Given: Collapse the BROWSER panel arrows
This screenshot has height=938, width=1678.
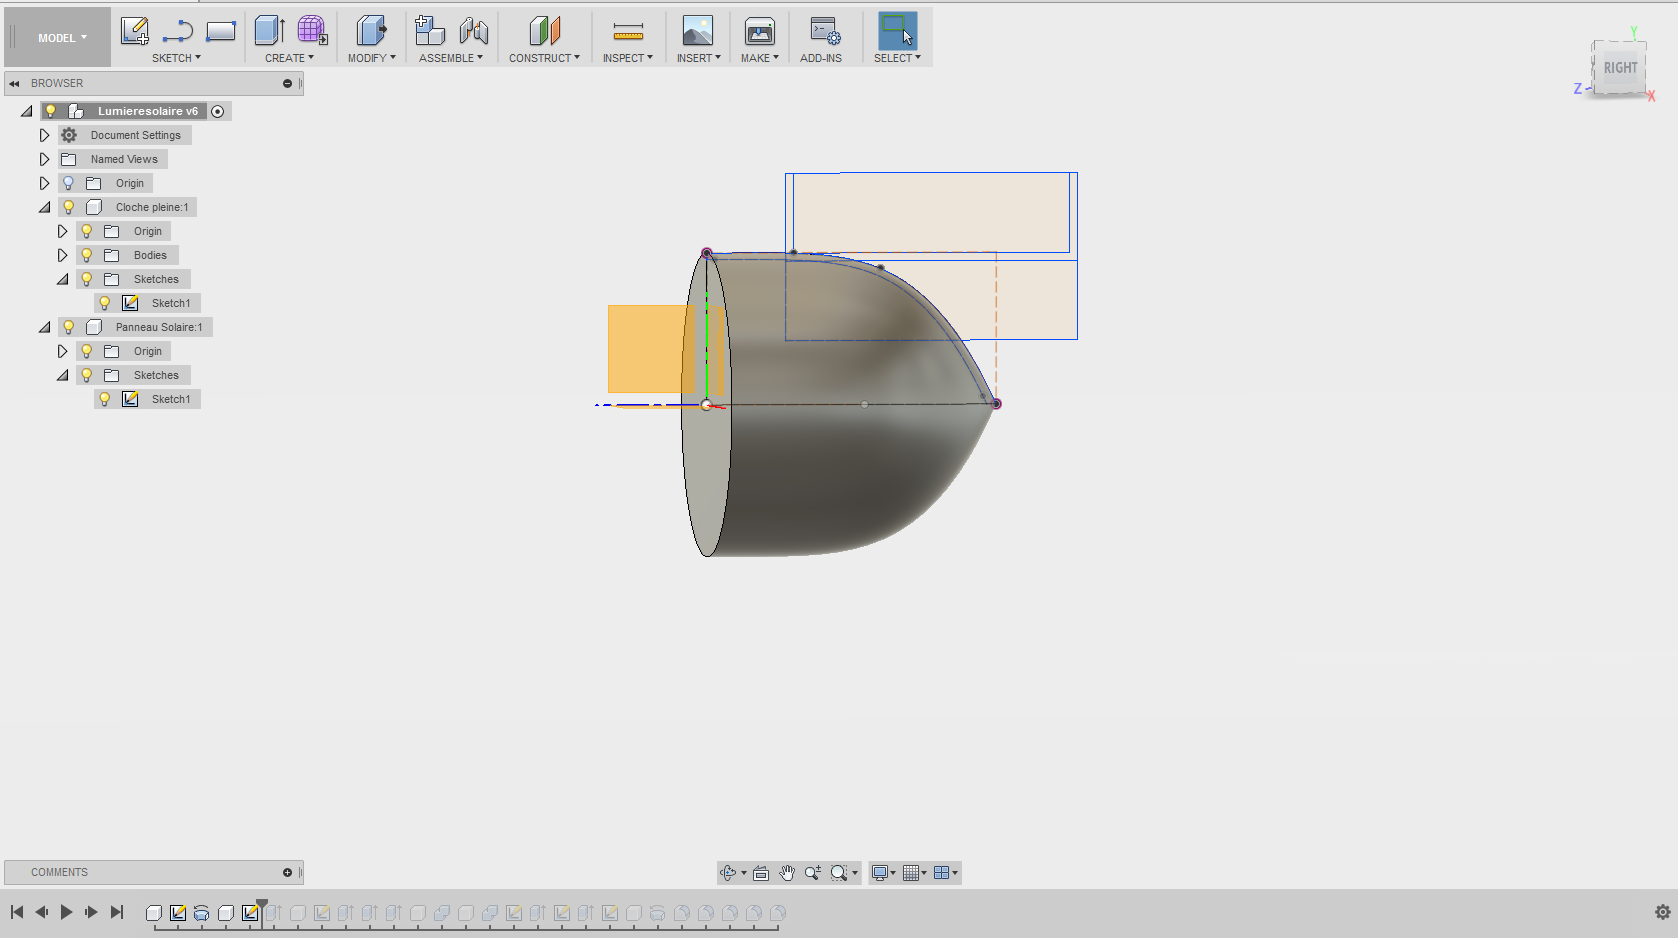Looking at the screenshot, I should pyautogui.click(x=14, y=83).
